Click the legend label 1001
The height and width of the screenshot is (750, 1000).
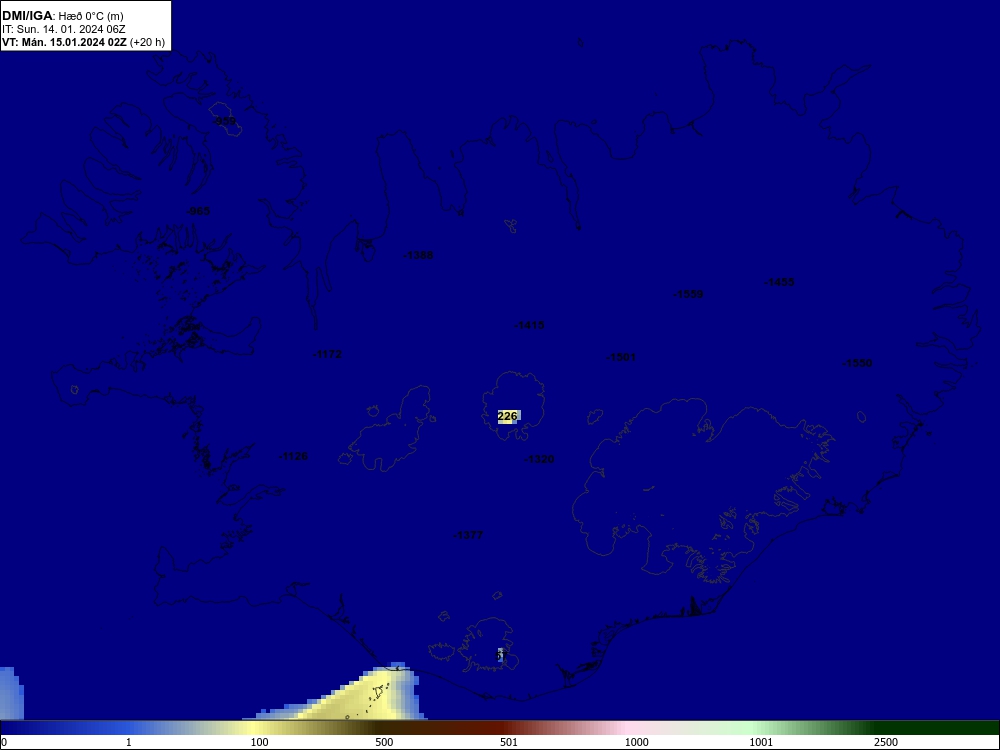pyautogui.click(x=761, y=742)
